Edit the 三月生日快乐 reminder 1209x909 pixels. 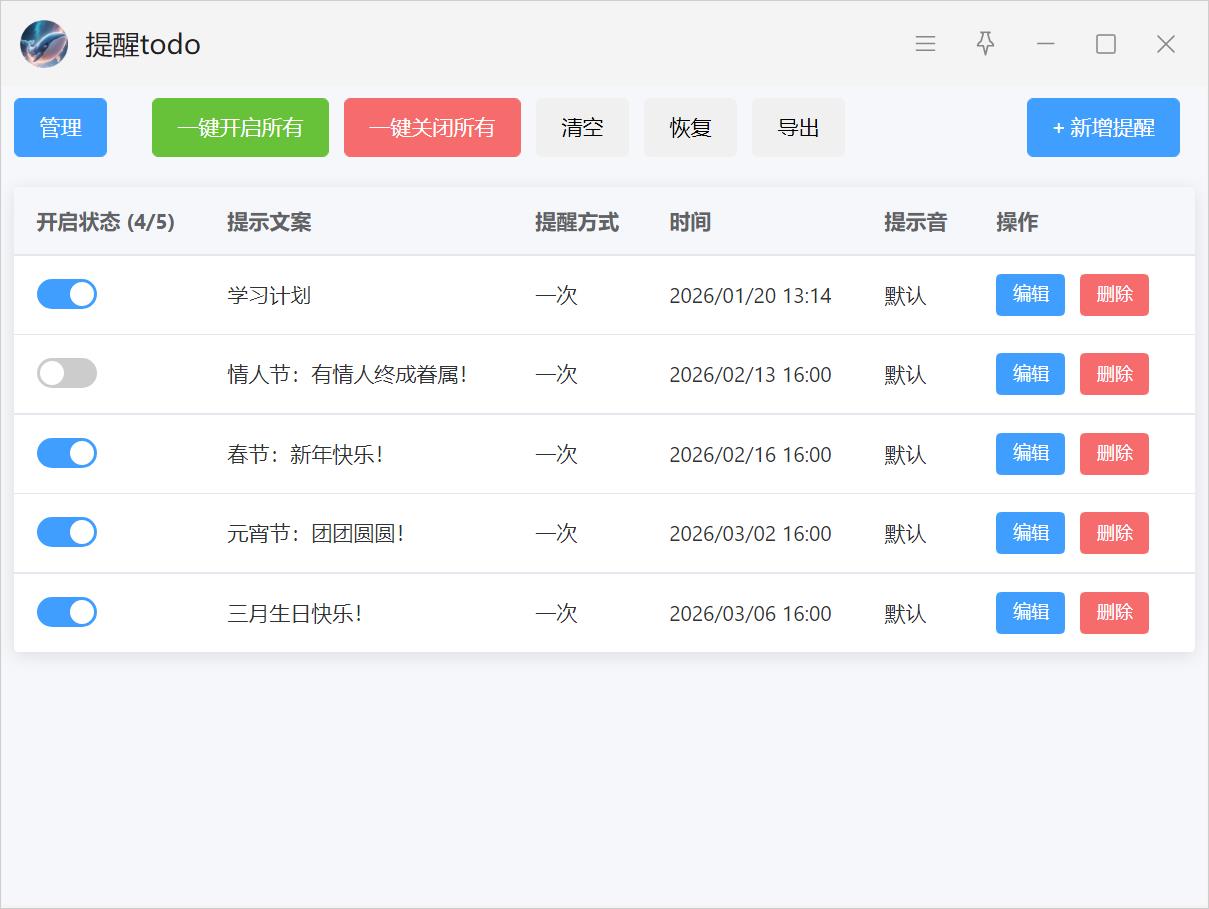1030,613
